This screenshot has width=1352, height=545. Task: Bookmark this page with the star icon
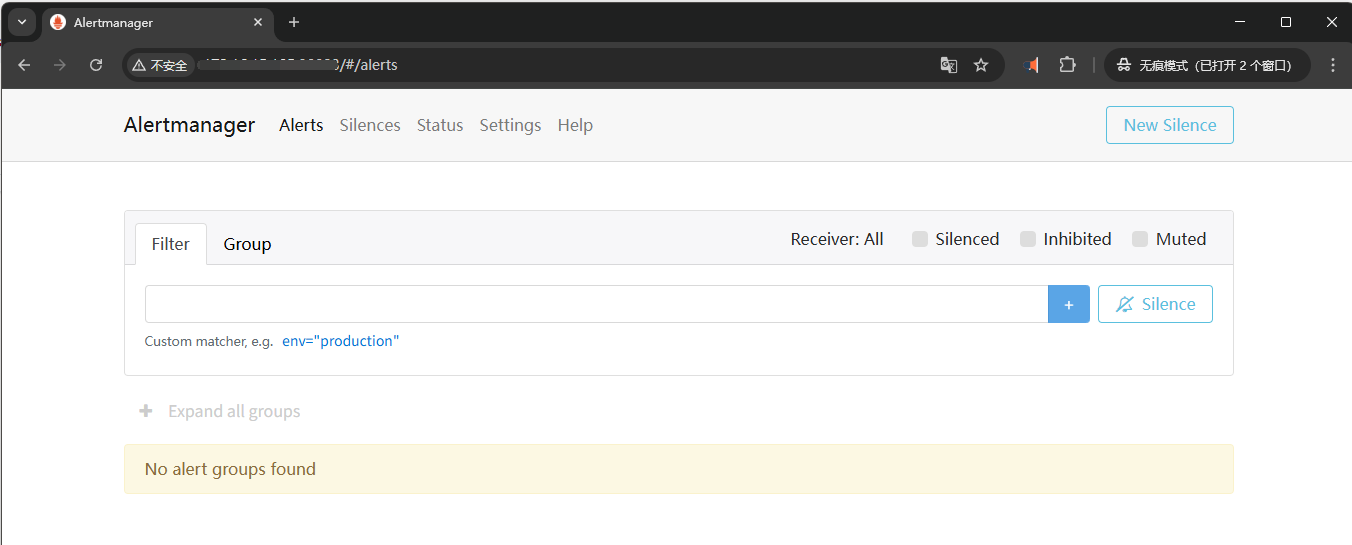click(981, 65)
